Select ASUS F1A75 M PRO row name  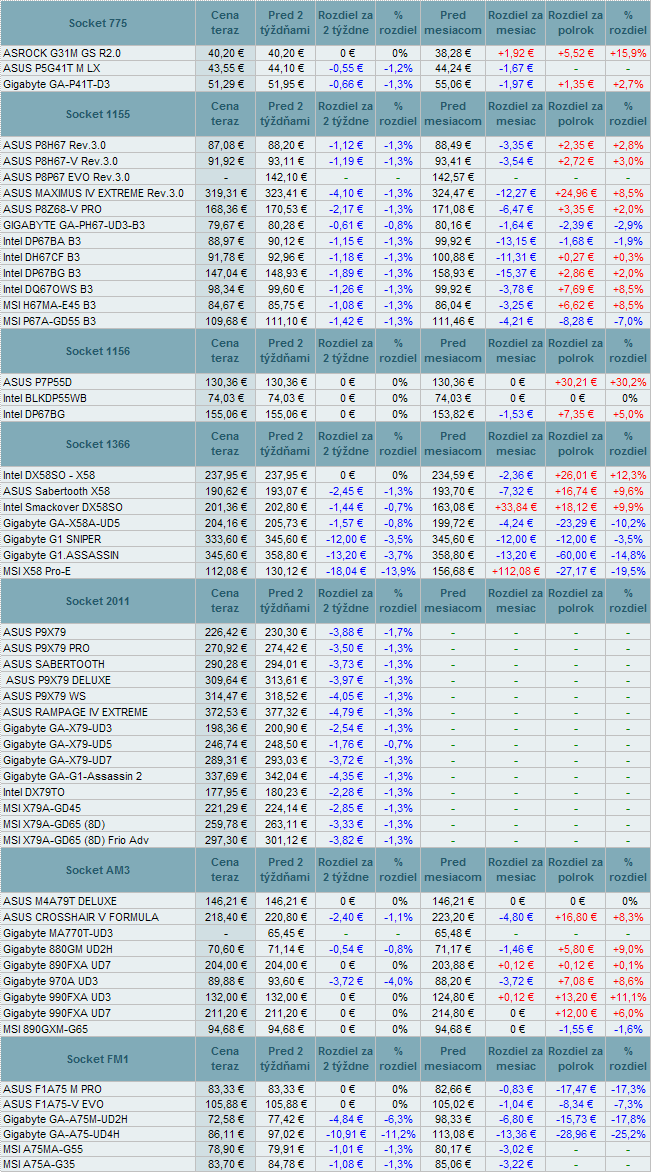[x=53, y=1088]
